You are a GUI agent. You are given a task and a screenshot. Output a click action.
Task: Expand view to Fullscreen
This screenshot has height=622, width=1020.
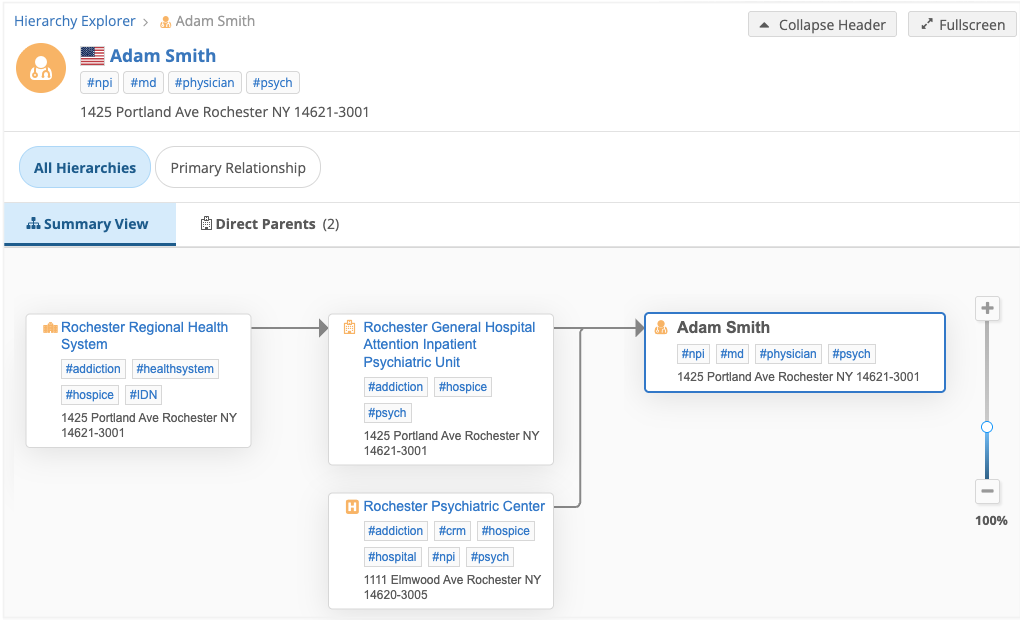click(962, 25)
